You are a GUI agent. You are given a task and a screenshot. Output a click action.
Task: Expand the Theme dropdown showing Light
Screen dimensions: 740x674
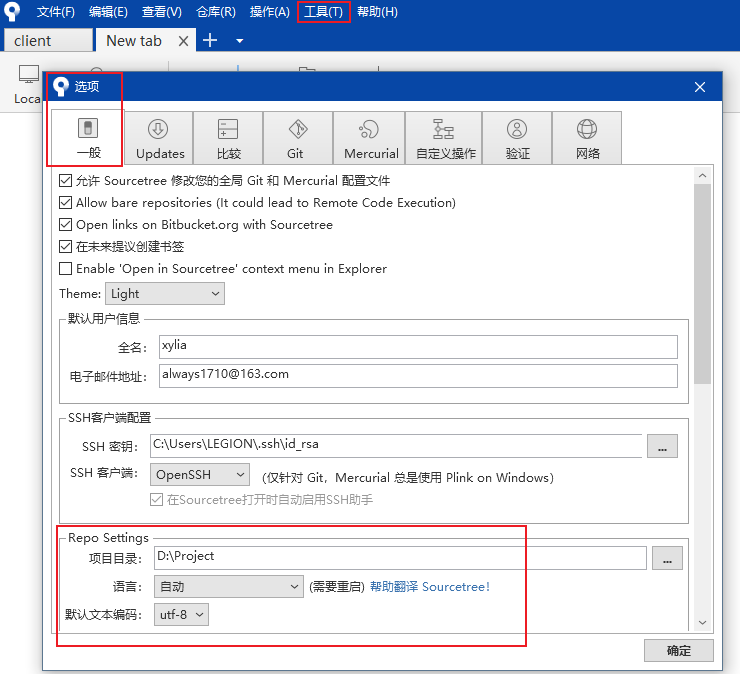[x=165, y=294]
